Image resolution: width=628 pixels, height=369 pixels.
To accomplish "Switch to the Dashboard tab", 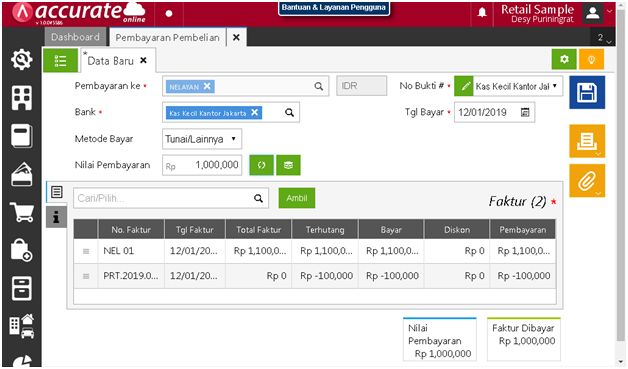I will (75, 37).
